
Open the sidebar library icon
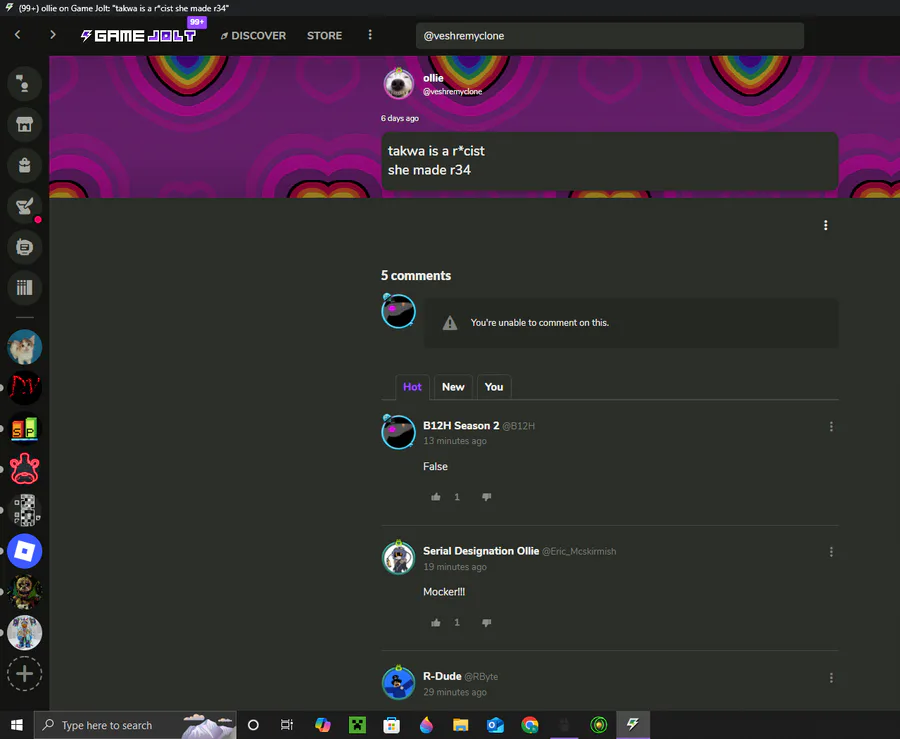point(24,288)
